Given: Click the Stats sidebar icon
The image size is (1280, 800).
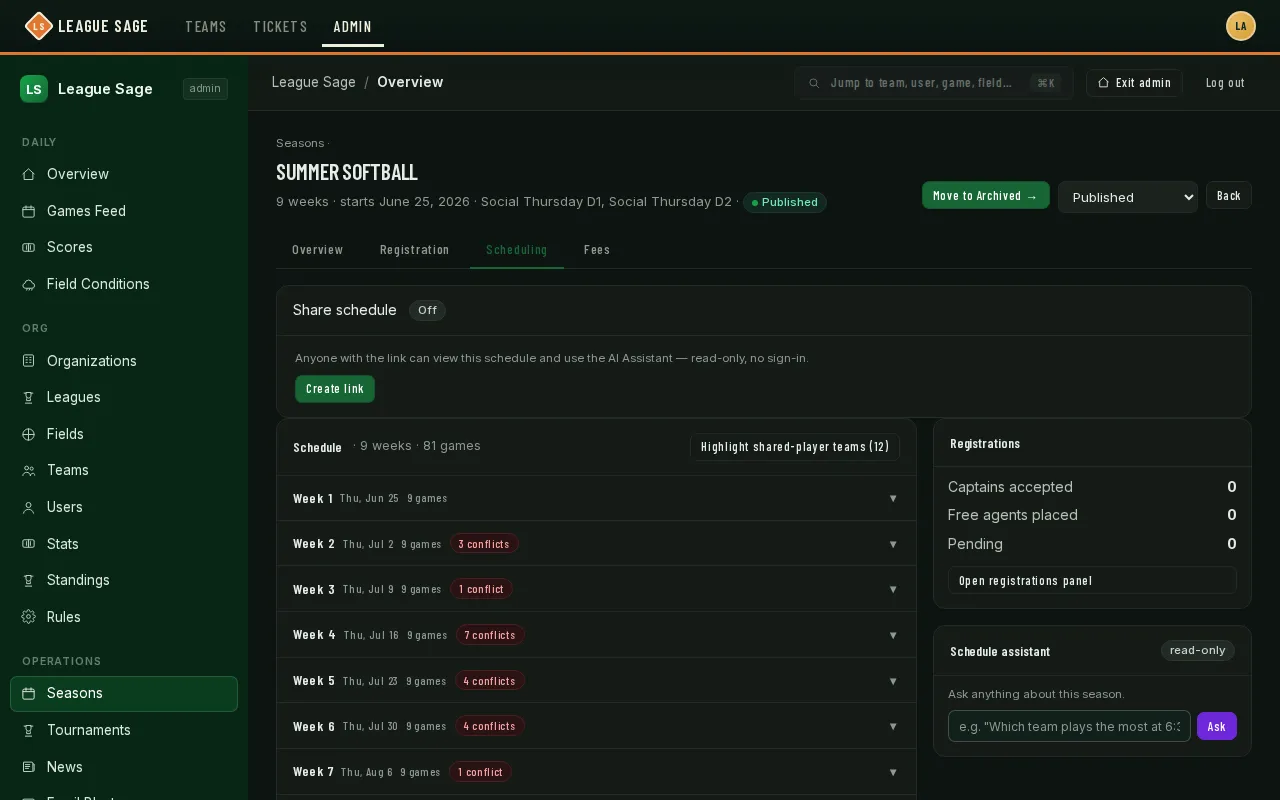Looking at the screenshot, I should (x=29, y=544).
